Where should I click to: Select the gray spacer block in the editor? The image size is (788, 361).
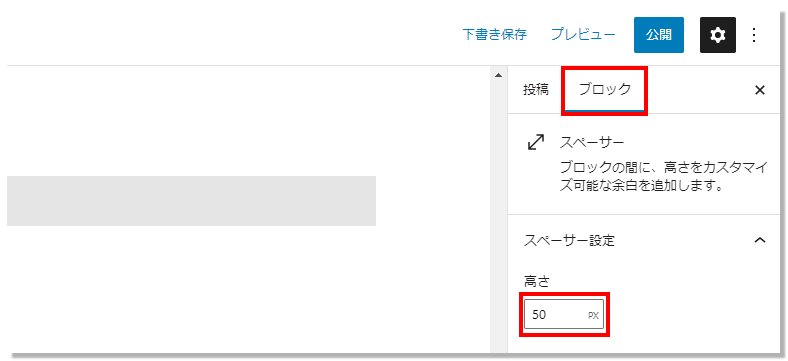(191, 201)
